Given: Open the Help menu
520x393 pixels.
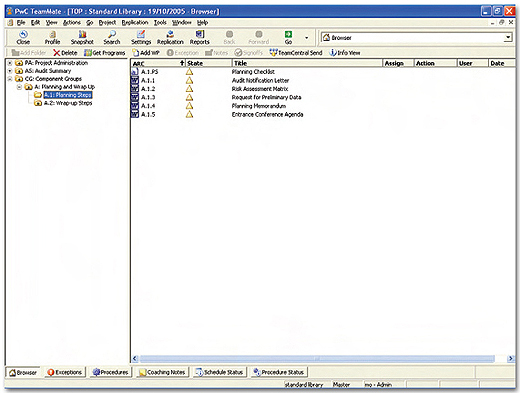Looking at the screenshot, I should 202,23.
